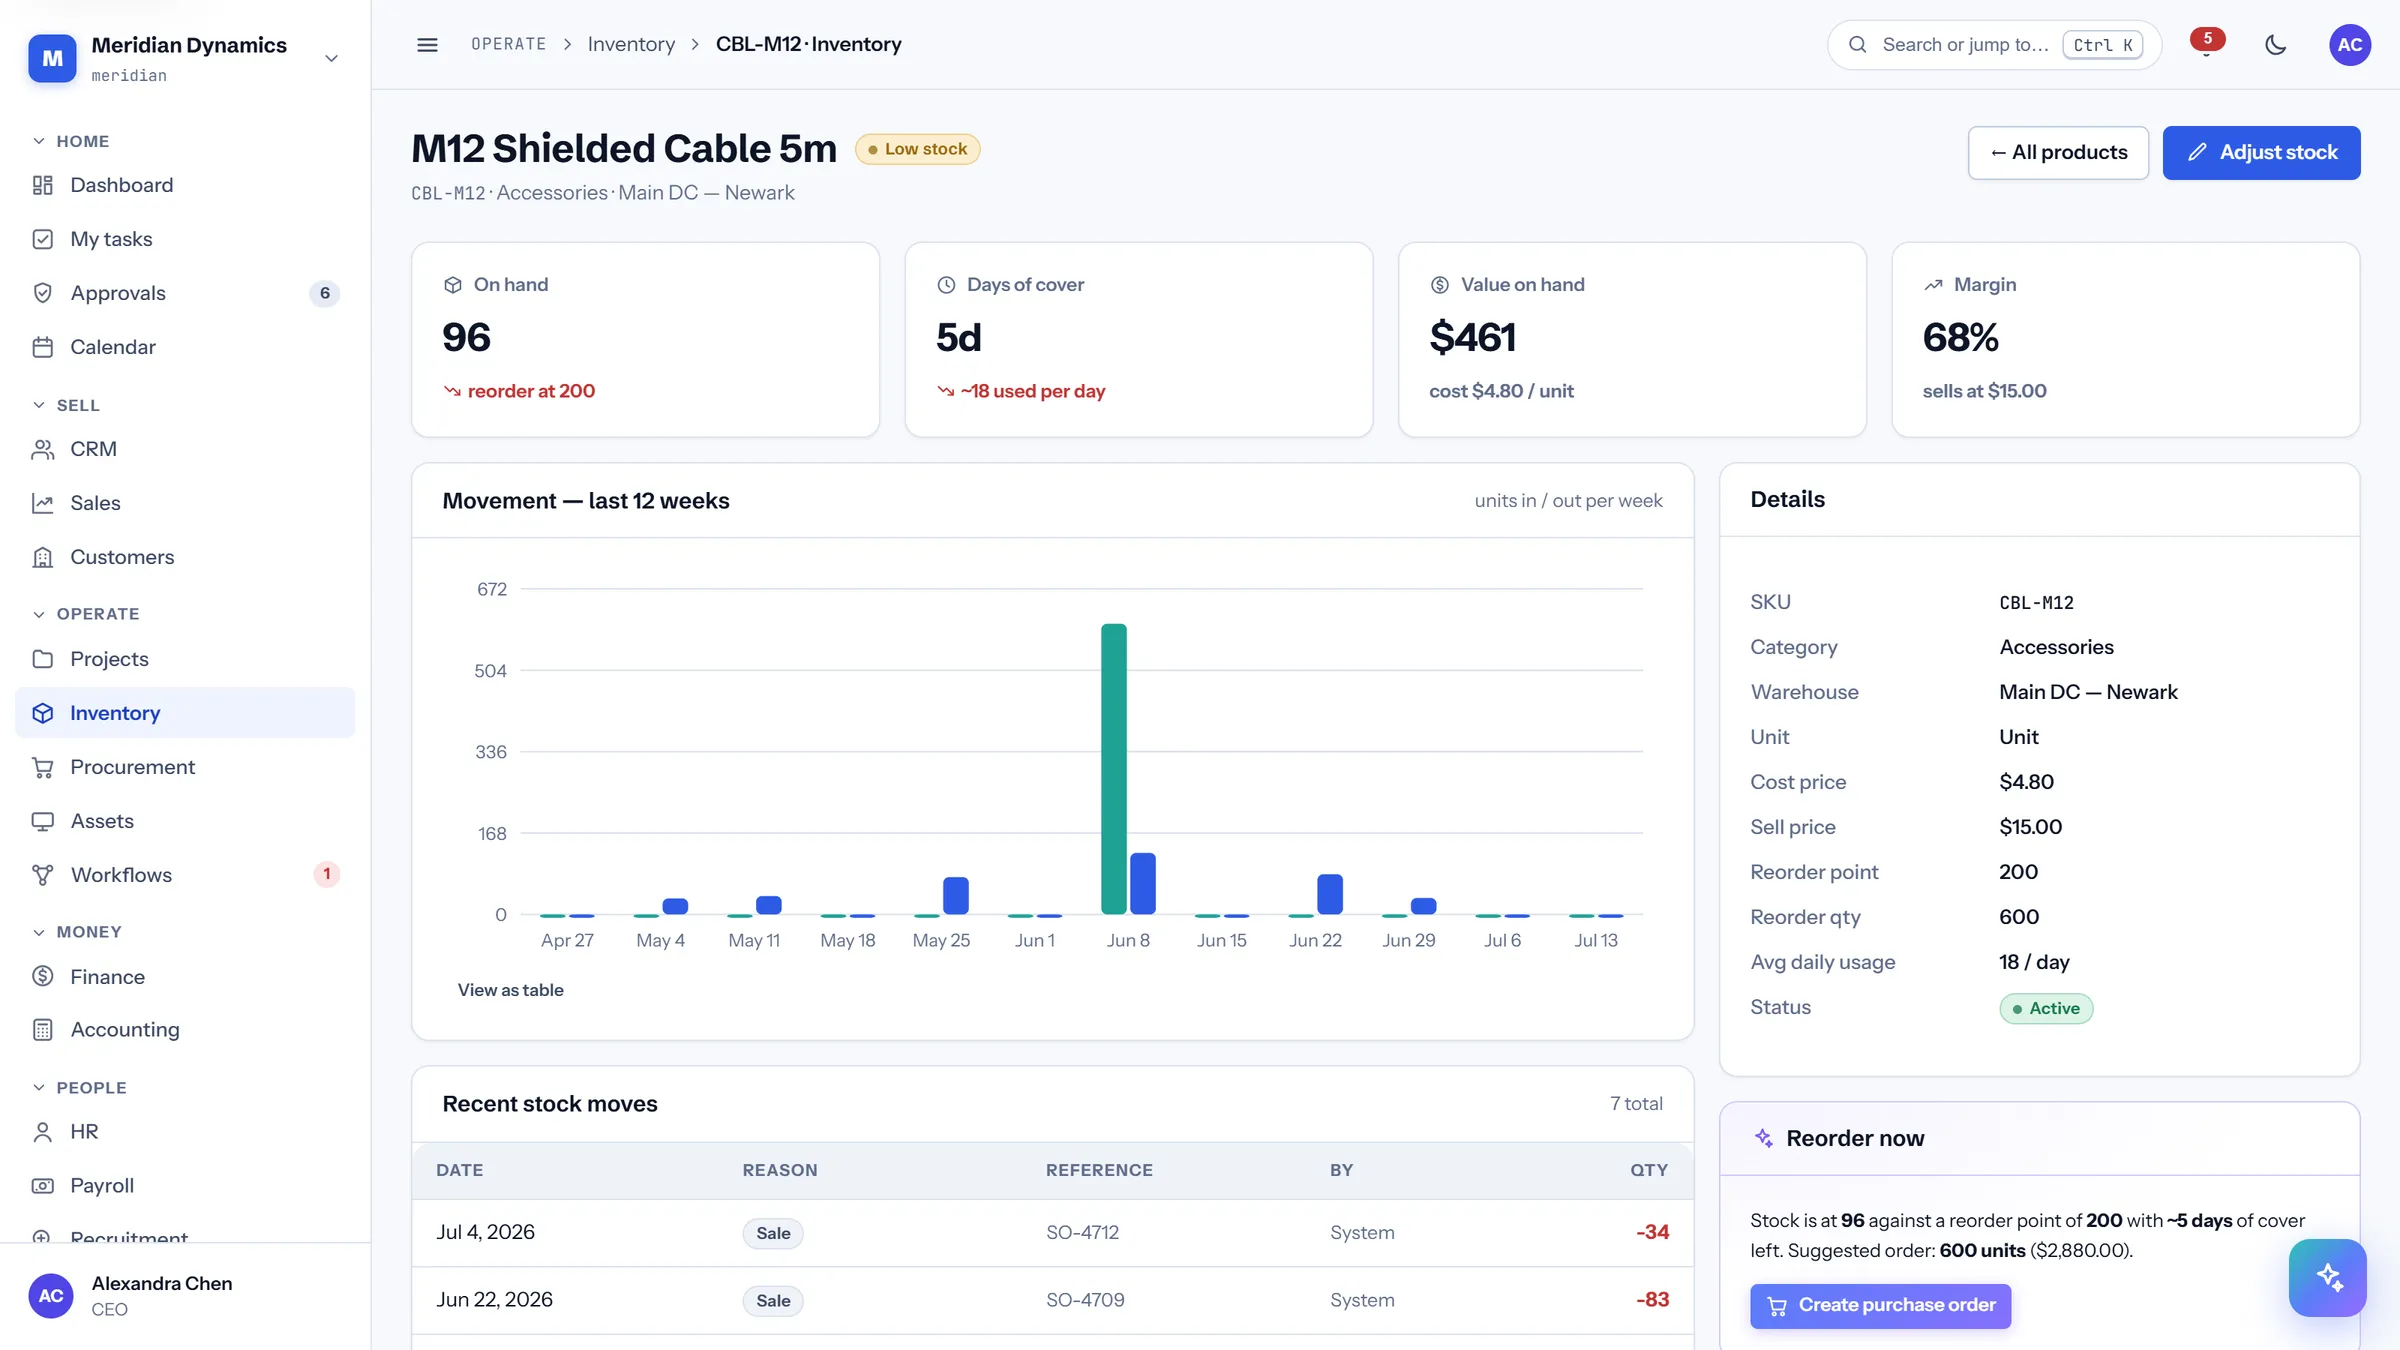Click the Meridian Dynamics M logo
Viewport: 2400px width, 1350px height.
pyautogui.click(x=52, y=58)
